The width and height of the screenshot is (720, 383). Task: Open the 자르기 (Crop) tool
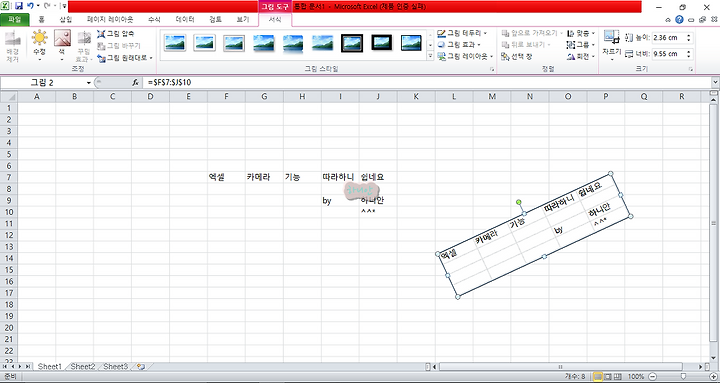612,45
